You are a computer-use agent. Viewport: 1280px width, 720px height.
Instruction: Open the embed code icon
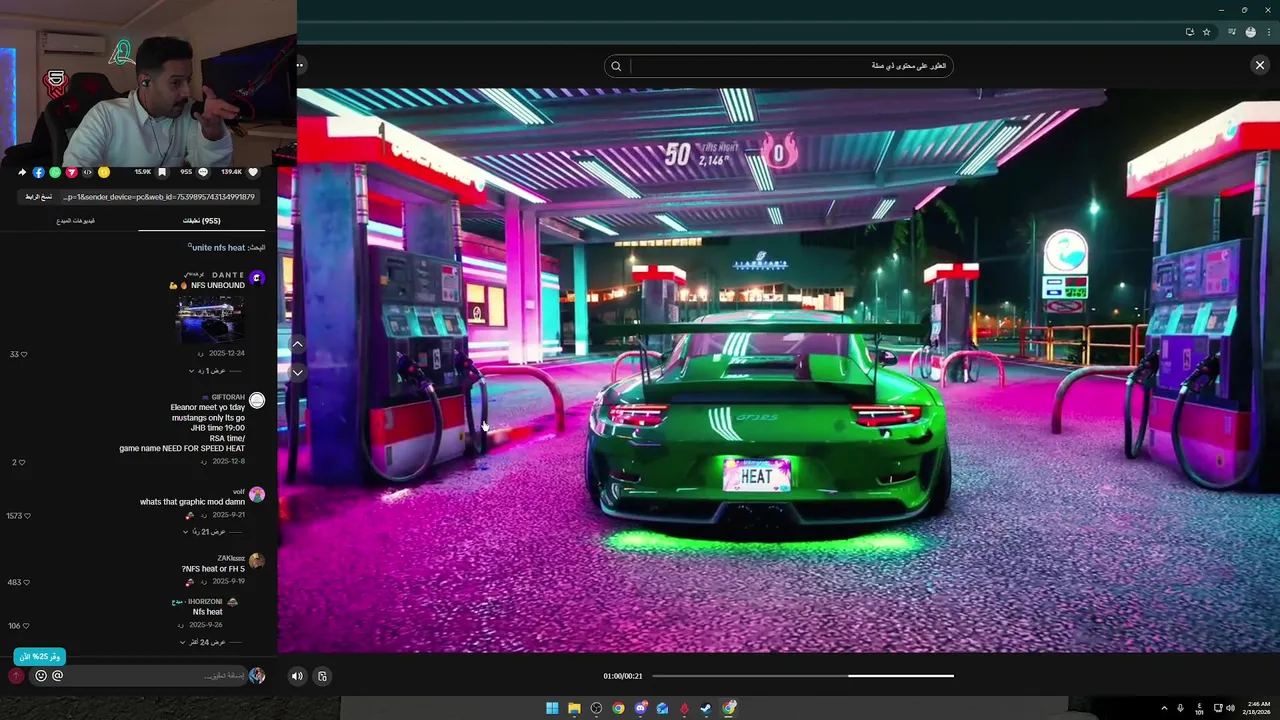[x=88, y=172]
